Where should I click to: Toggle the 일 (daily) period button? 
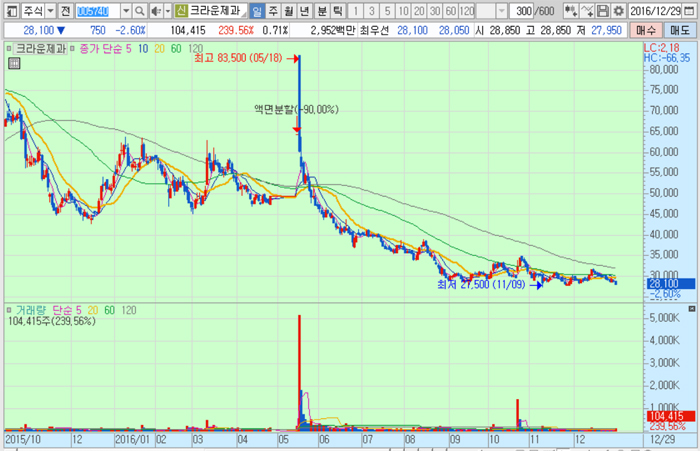(x=257, y=11)
